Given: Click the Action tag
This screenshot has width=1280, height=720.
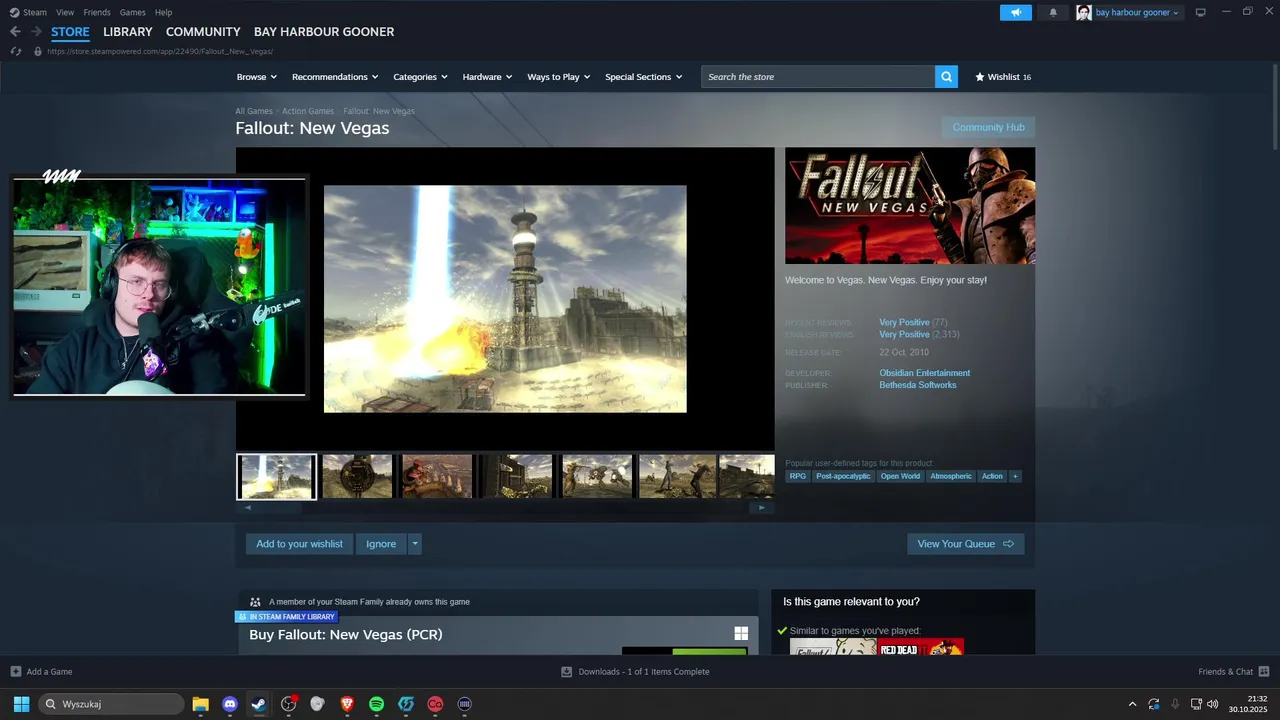Looking at the screenshot, I should [x=992, y=476].
